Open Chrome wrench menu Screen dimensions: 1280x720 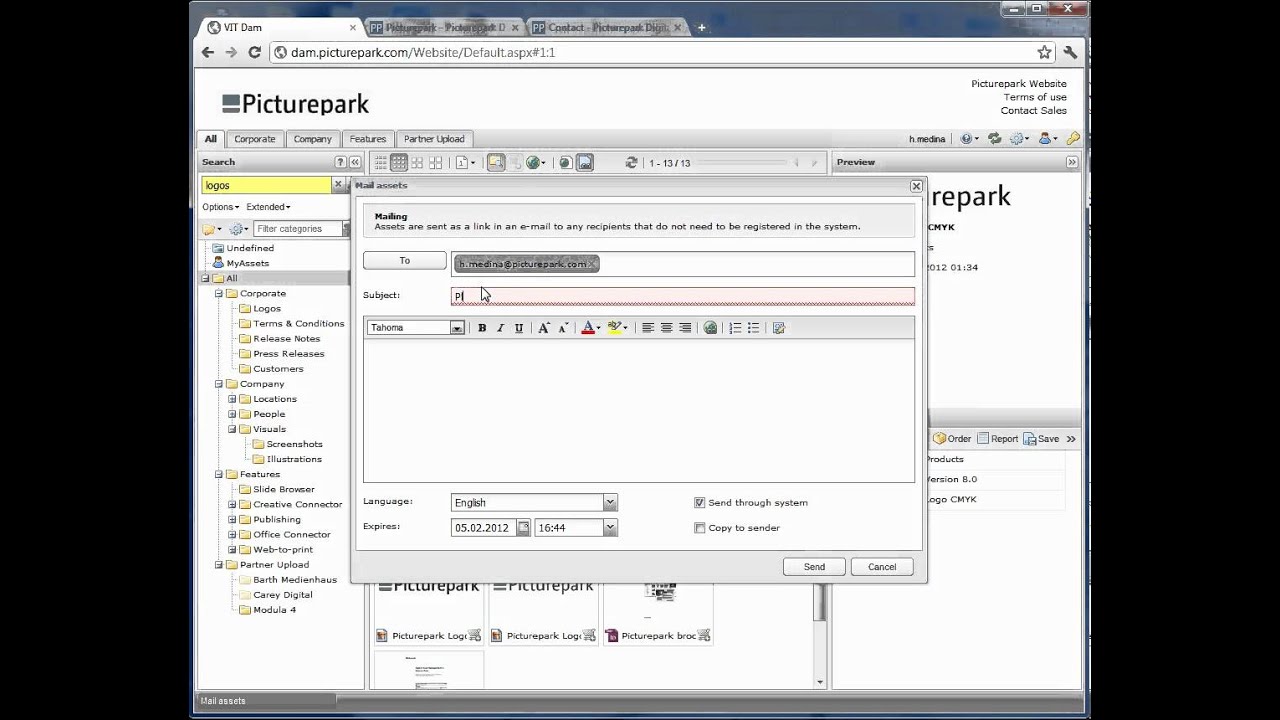pos(1070,52)
